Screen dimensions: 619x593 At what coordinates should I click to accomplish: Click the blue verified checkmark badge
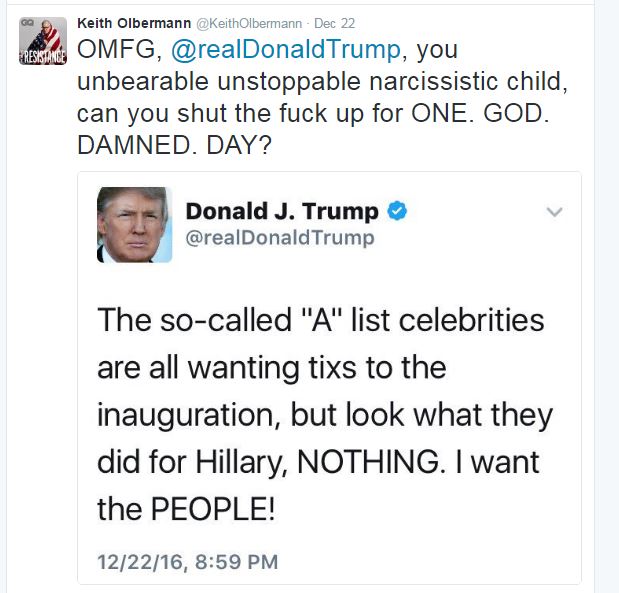[x=396, y=211]
